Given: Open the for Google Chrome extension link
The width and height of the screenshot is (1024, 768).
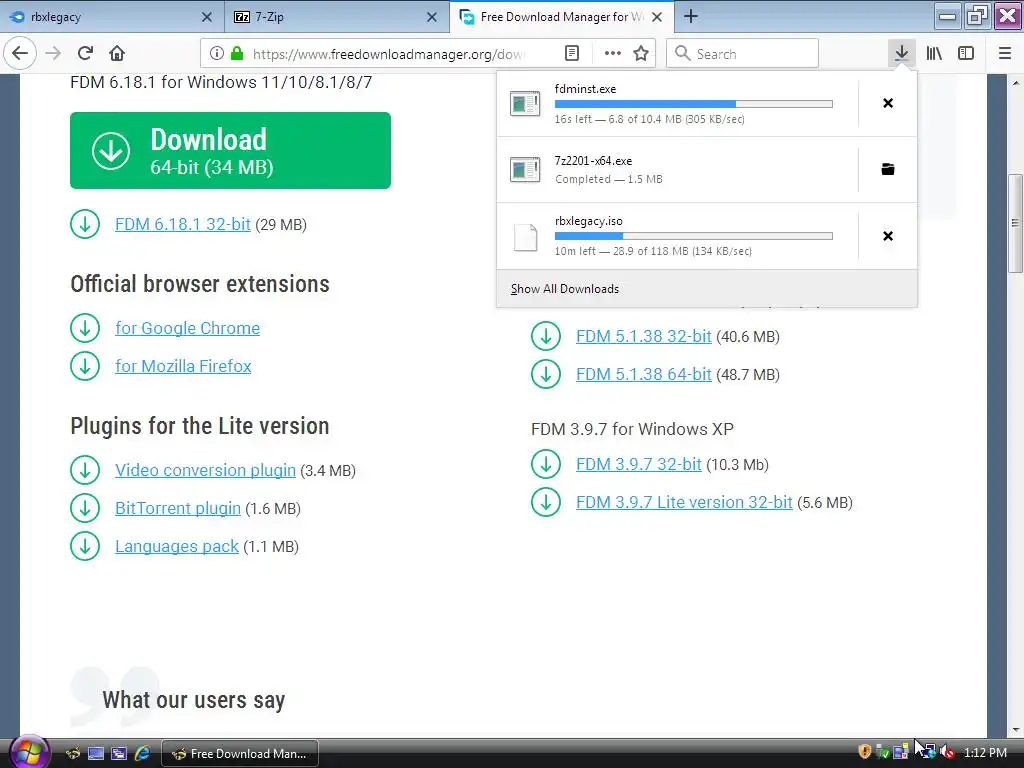Looking at the screenshot, I should tap(187, 328).
